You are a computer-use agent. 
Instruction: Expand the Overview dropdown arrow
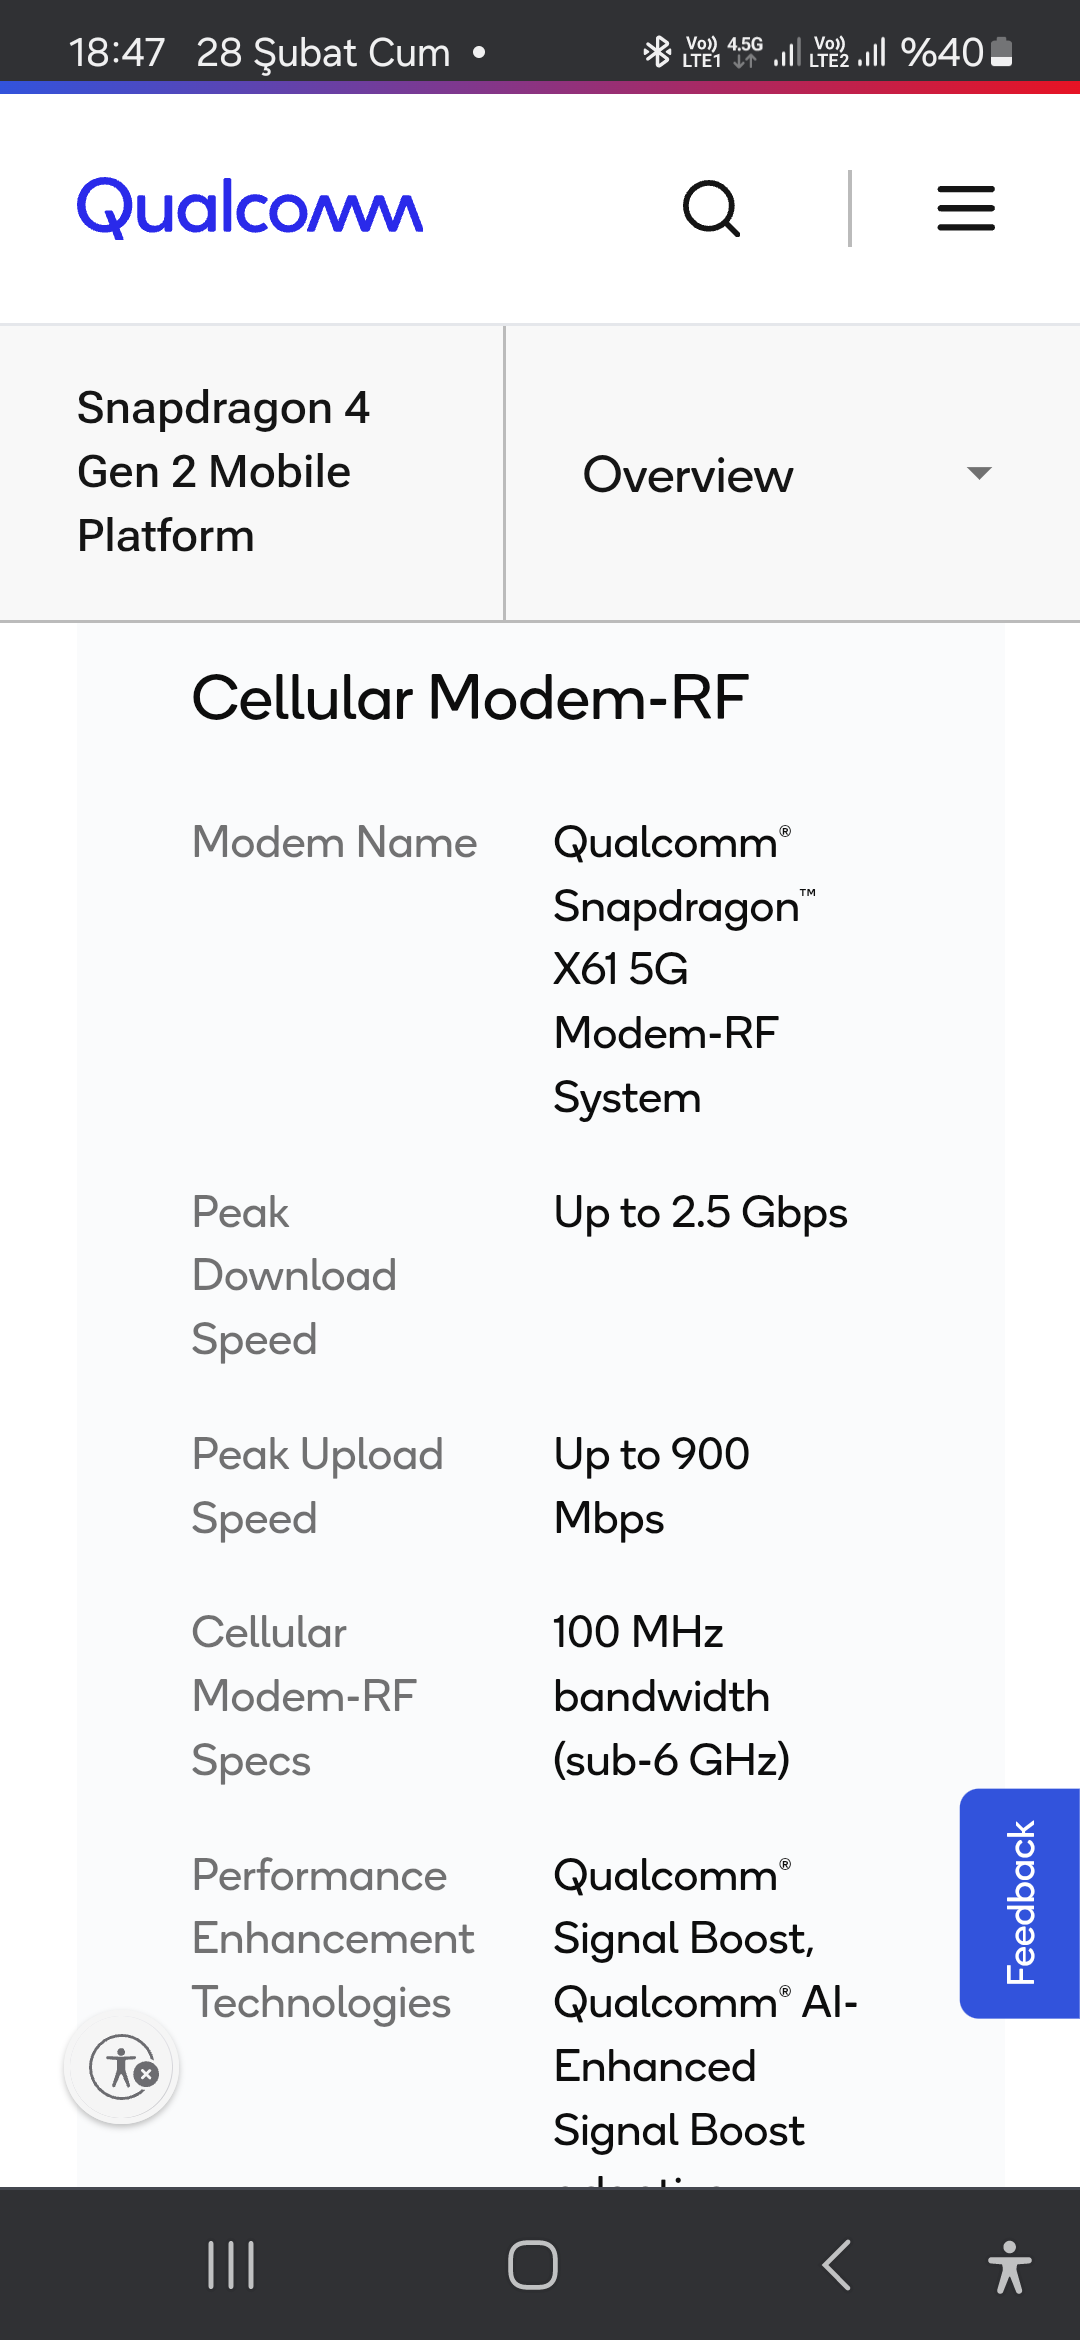pyautogui.click(x=979, y=473)
